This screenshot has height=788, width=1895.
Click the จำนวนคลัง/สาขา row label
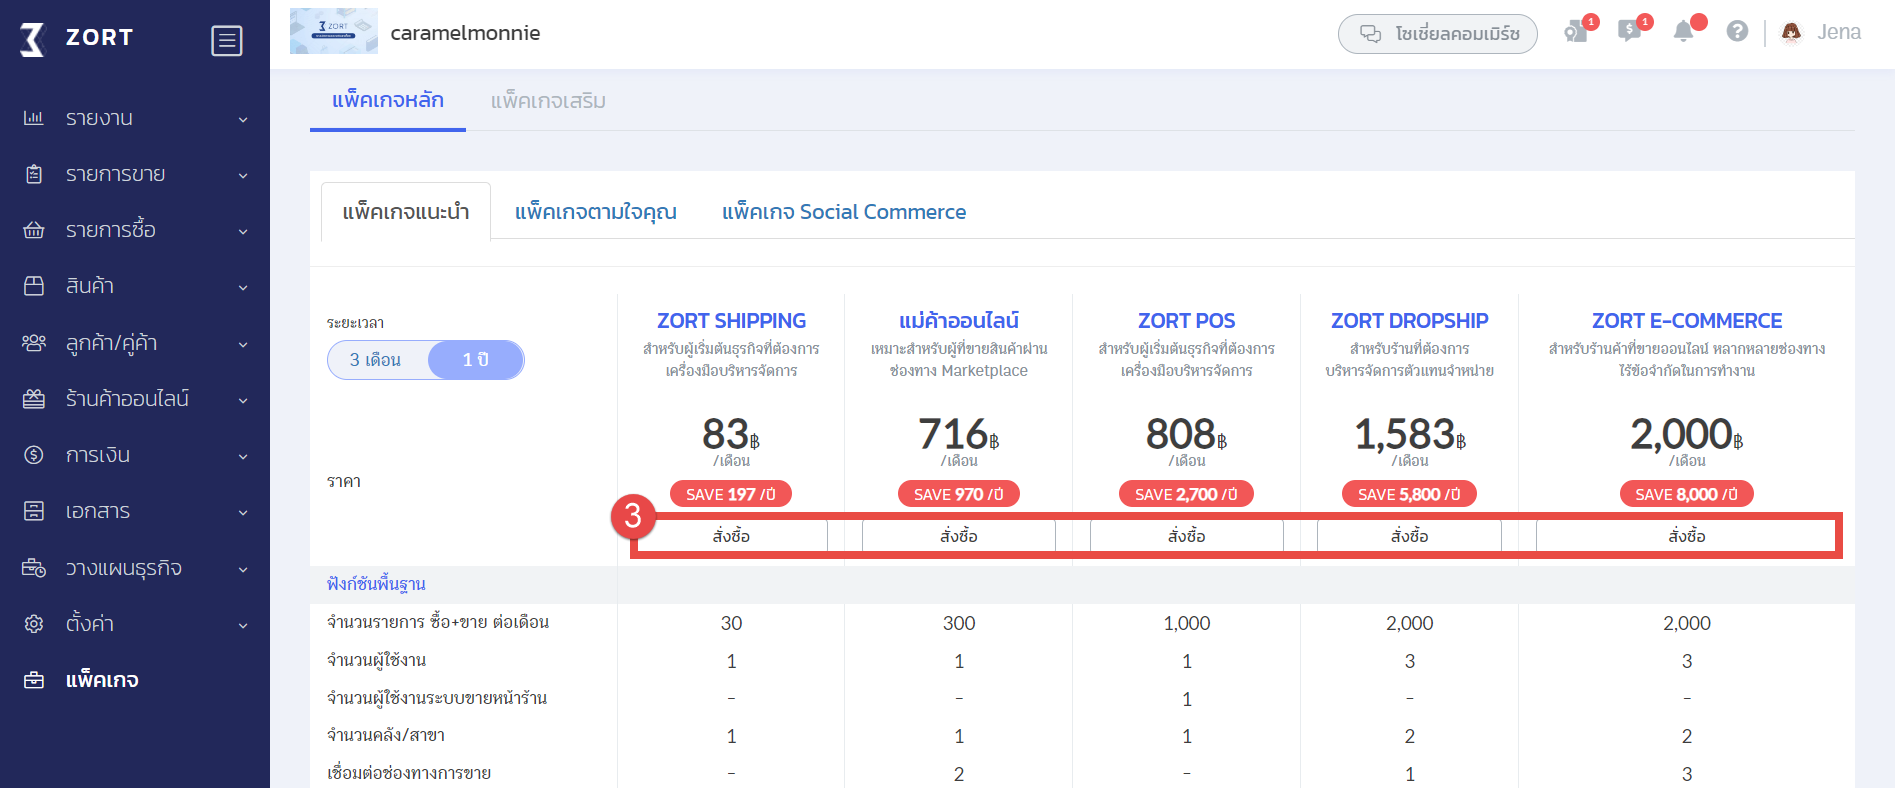(386, 735)
